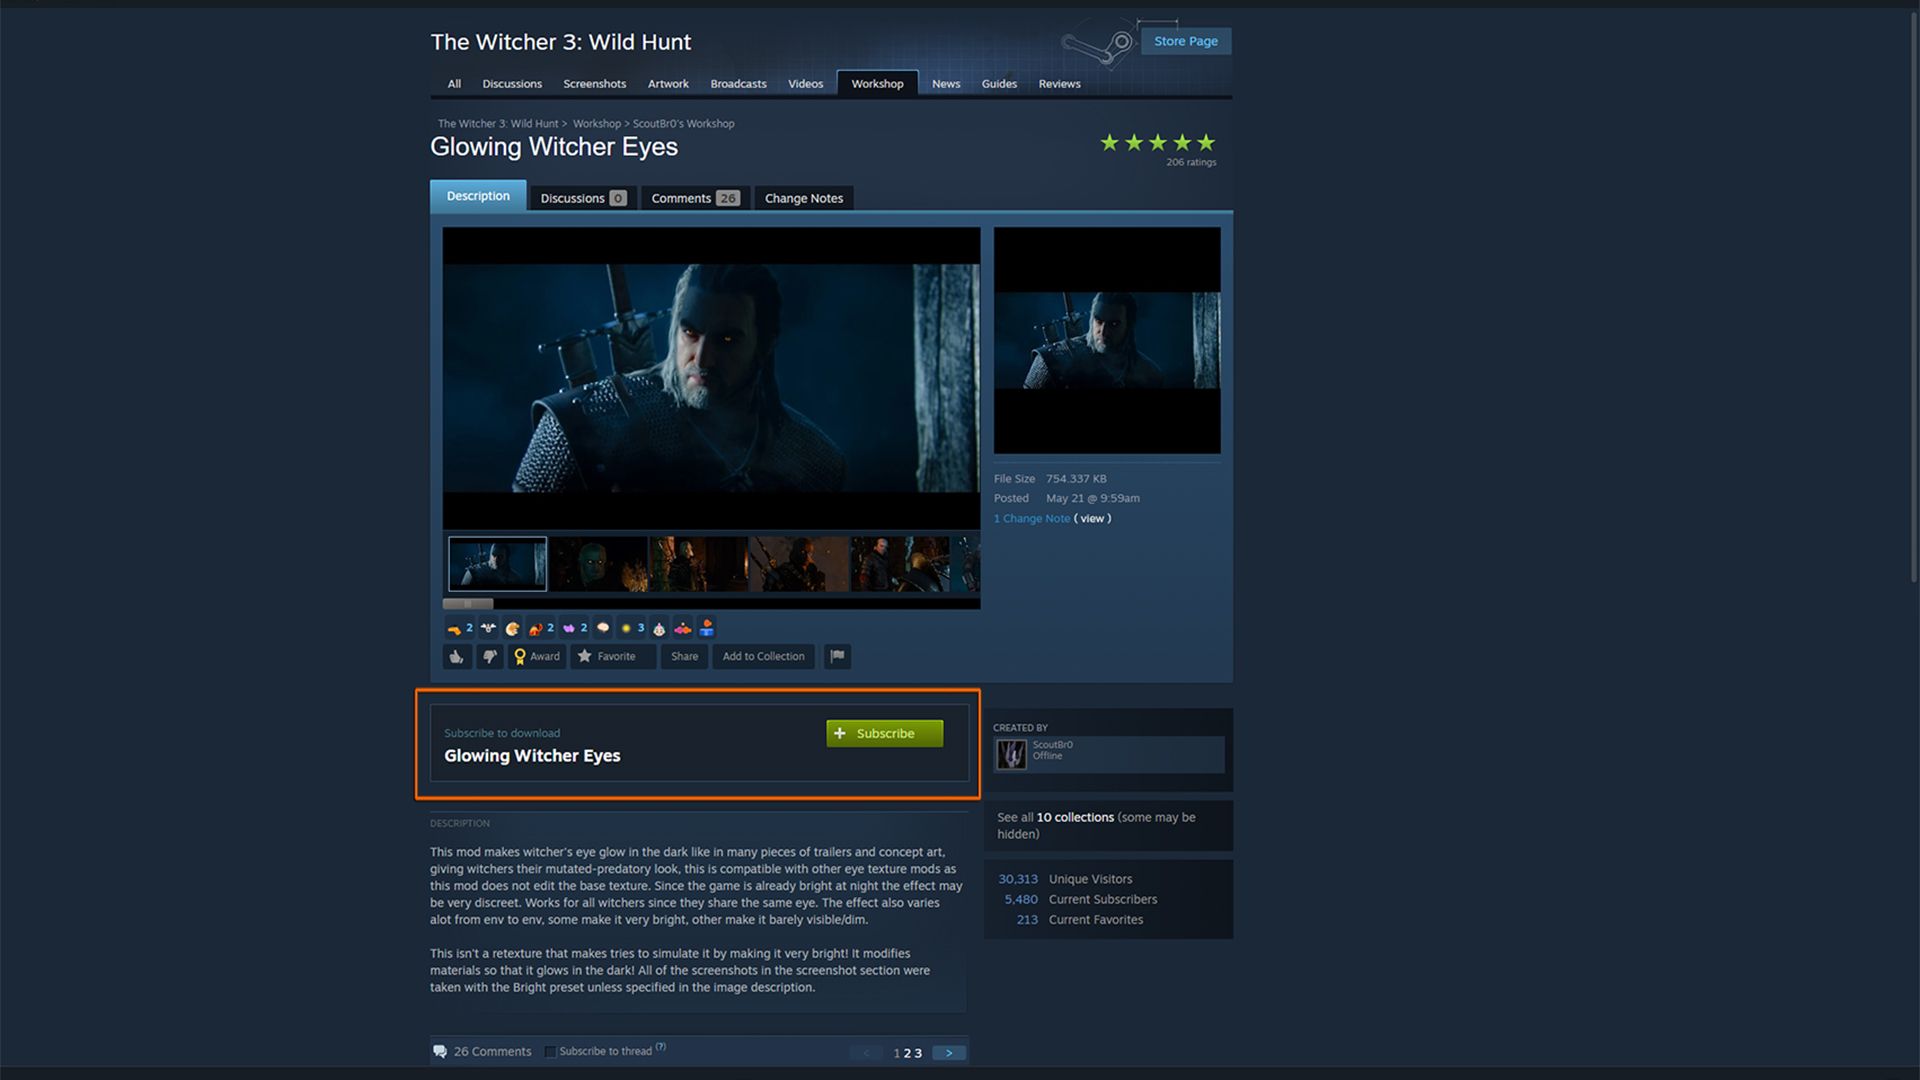The height and width of the screenshot is (1080, 1920).
Task: Click the 206 ratings text
Action: (1191, 163)
